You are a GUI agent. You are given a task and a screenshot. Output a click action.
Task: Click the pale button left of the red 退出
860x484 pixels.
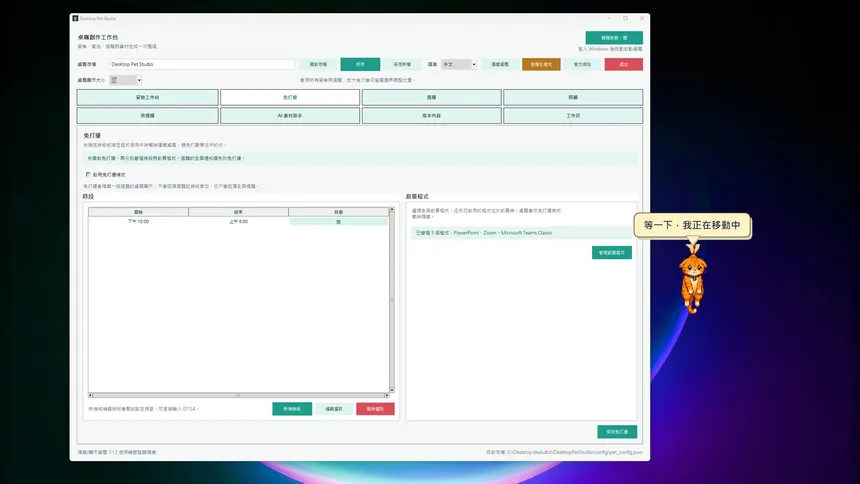click(582, 64)
